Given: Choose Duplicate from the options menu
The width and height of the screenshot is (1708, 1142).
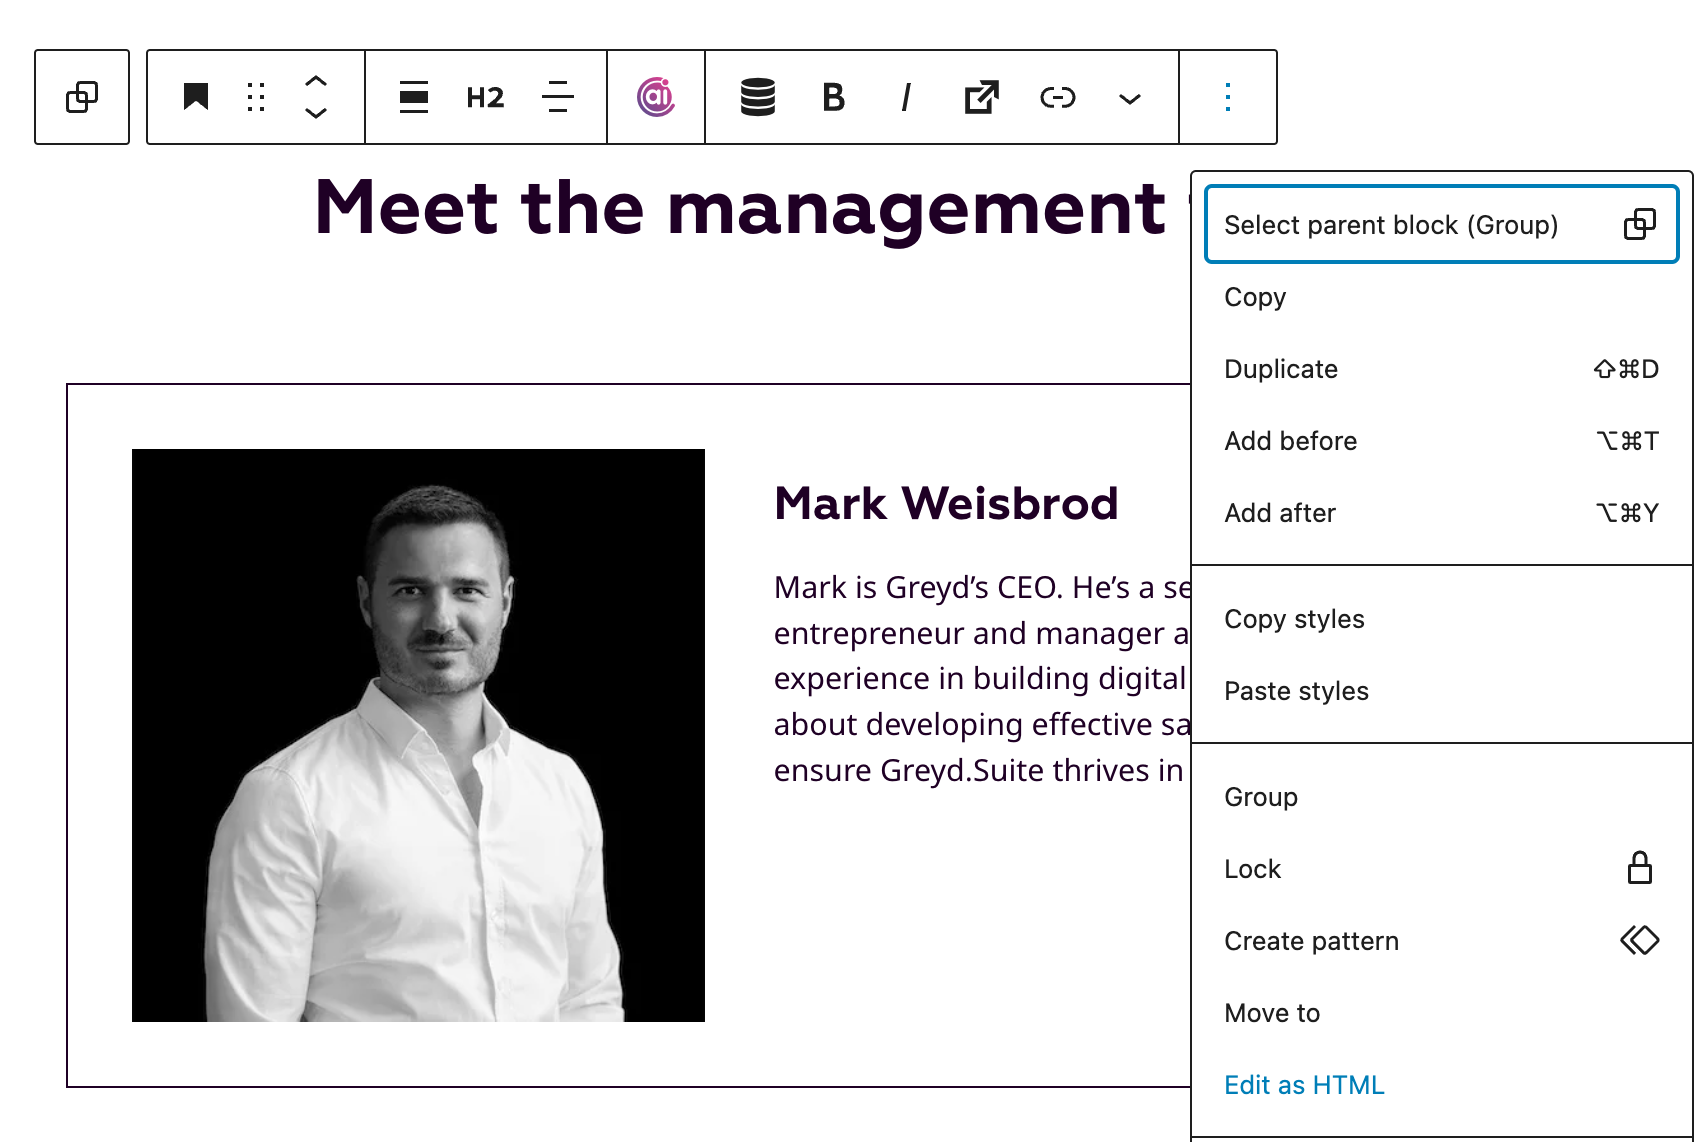Looking at the screenshot, I should click(x=1281, y=369).
